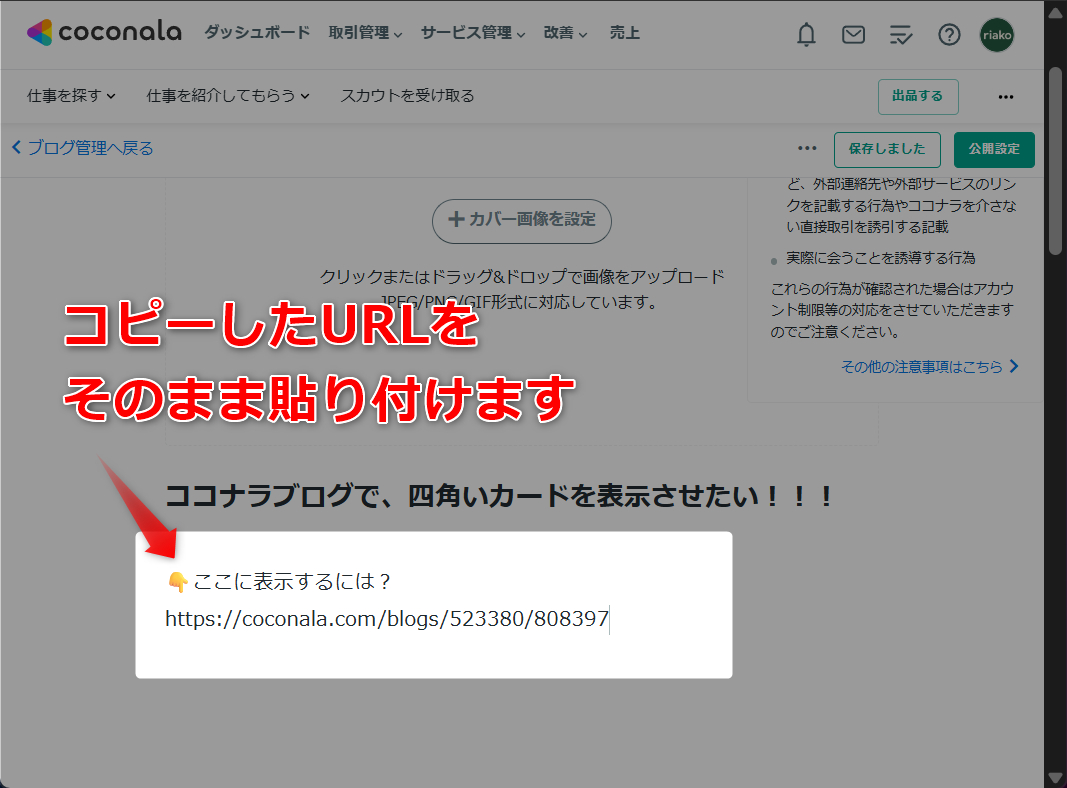Screen dimensions: 1067x788
Task: Expand the サービス管理 menu
Action: [x=473, y=33]
